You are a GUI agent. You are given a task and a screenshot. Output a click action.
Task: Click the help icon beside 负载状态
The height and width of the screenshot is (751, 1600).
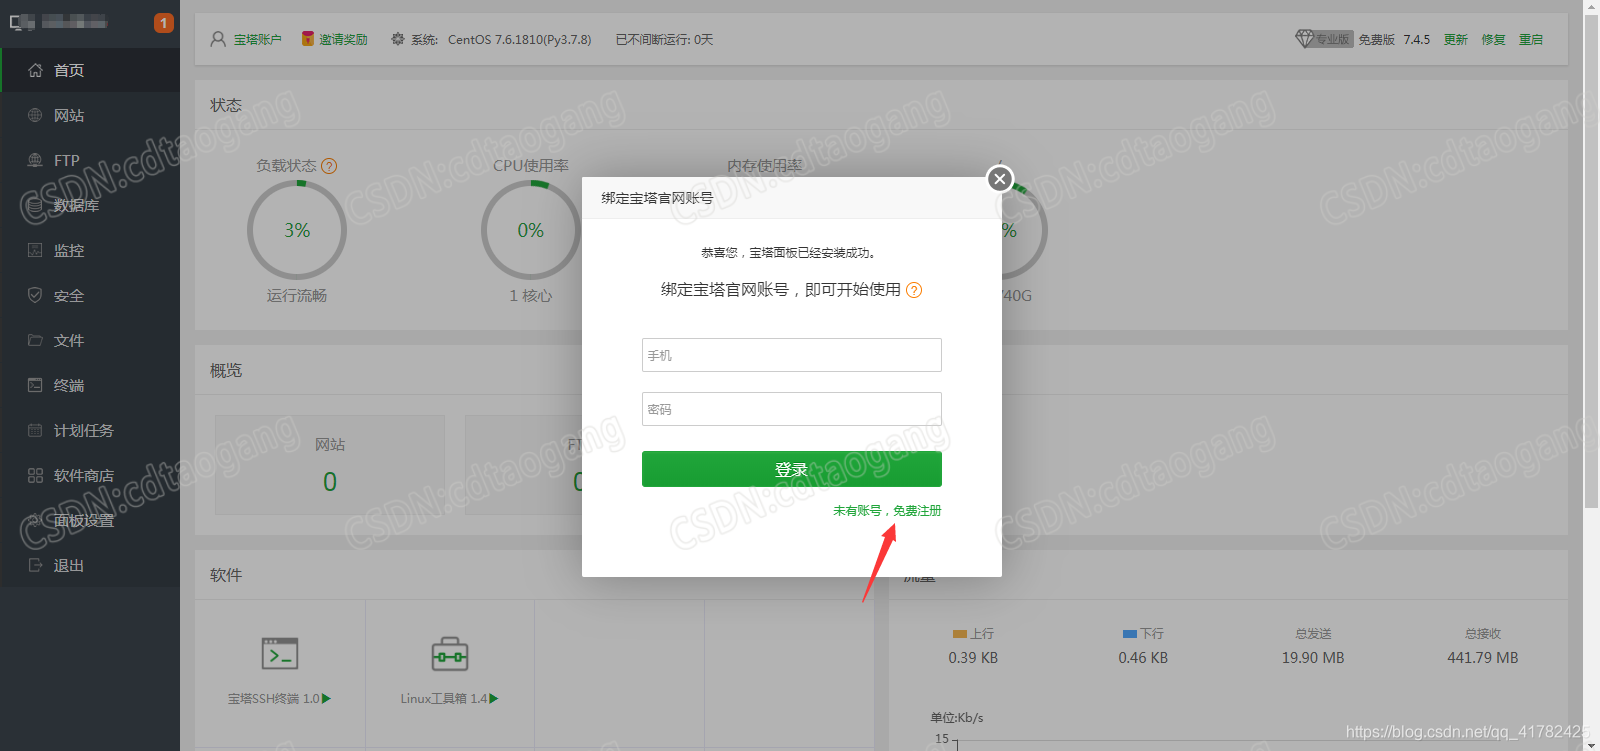pyautogui.click(x=329, y=166)
